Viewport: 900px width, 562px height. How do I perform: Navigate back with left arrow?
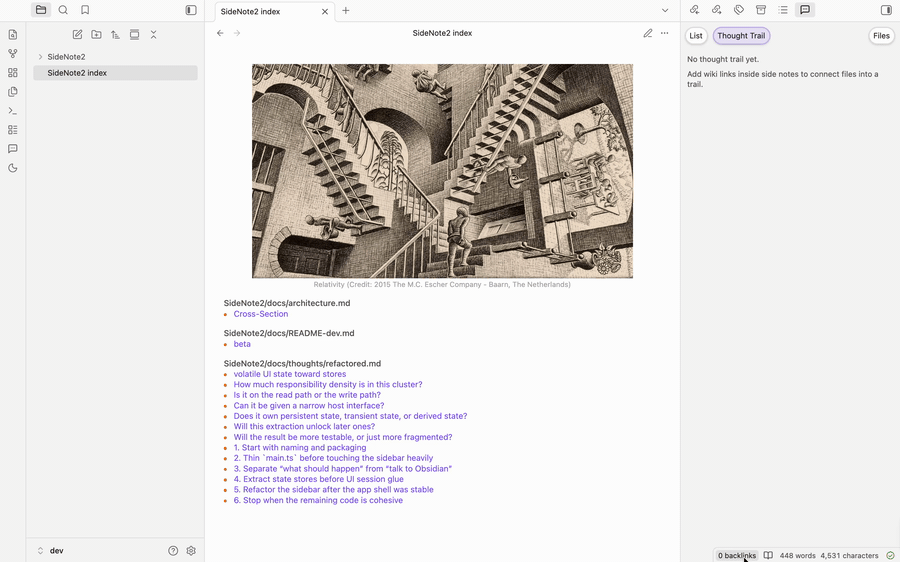(x=220, y=33)
